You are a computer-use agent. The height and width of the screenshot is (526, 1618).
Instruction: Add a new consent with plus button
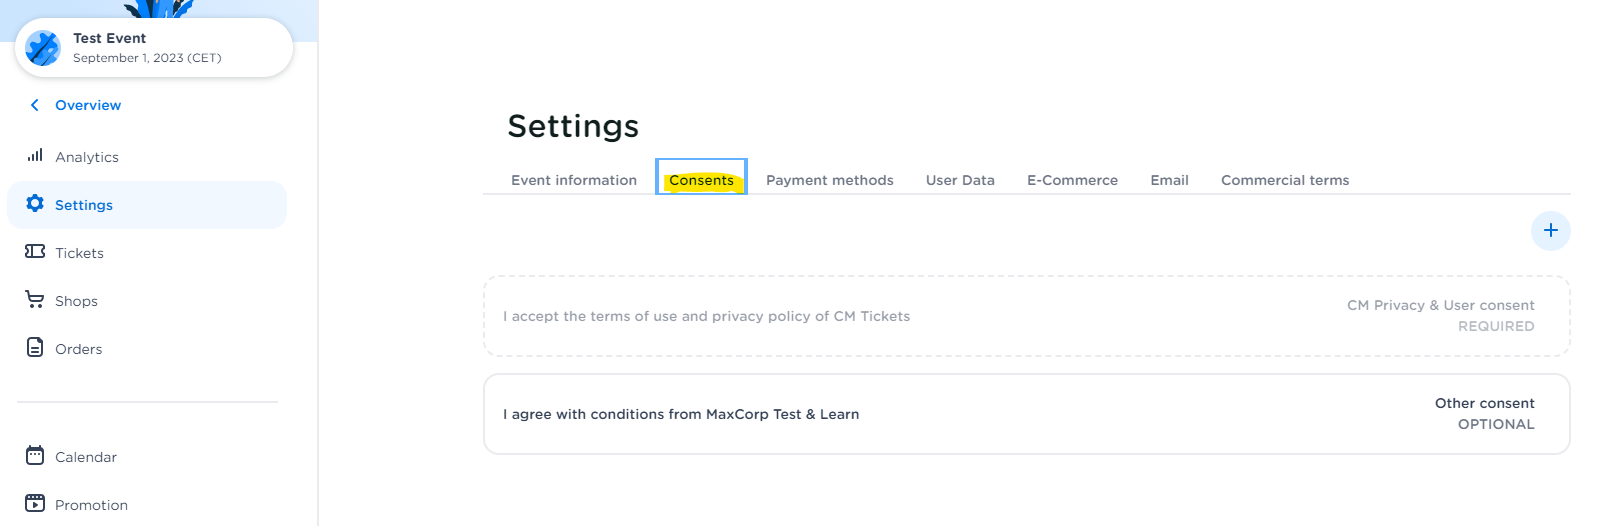(1550, 231)
